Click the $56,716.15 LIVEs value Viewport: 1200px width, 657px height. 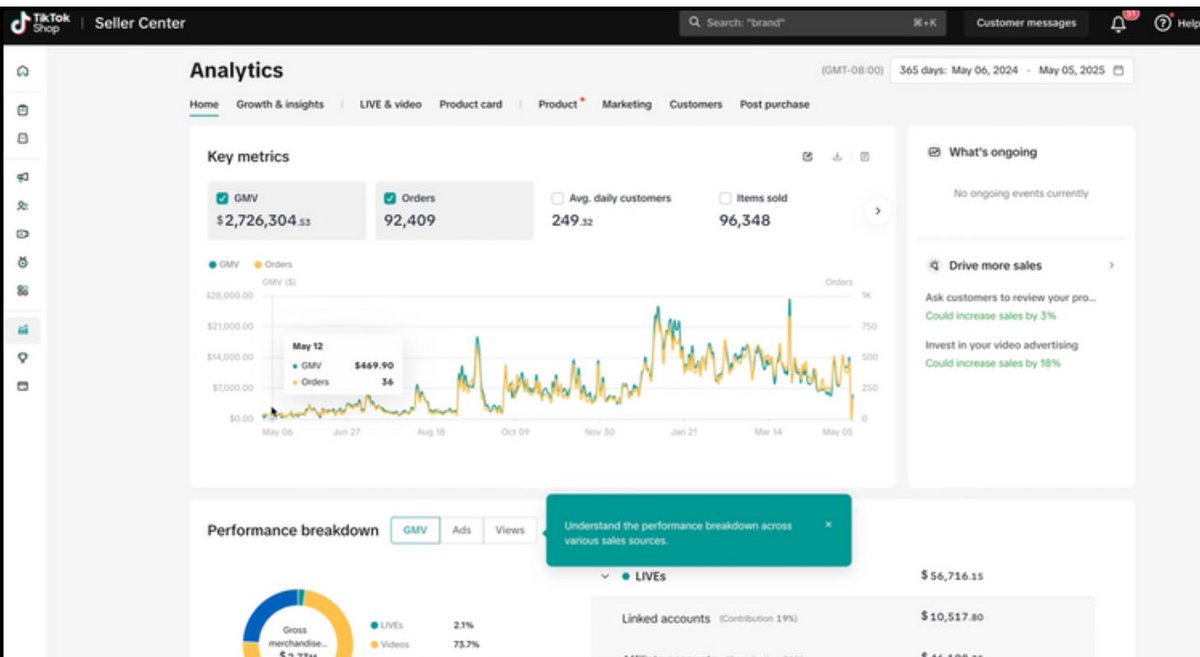(952, 576)
